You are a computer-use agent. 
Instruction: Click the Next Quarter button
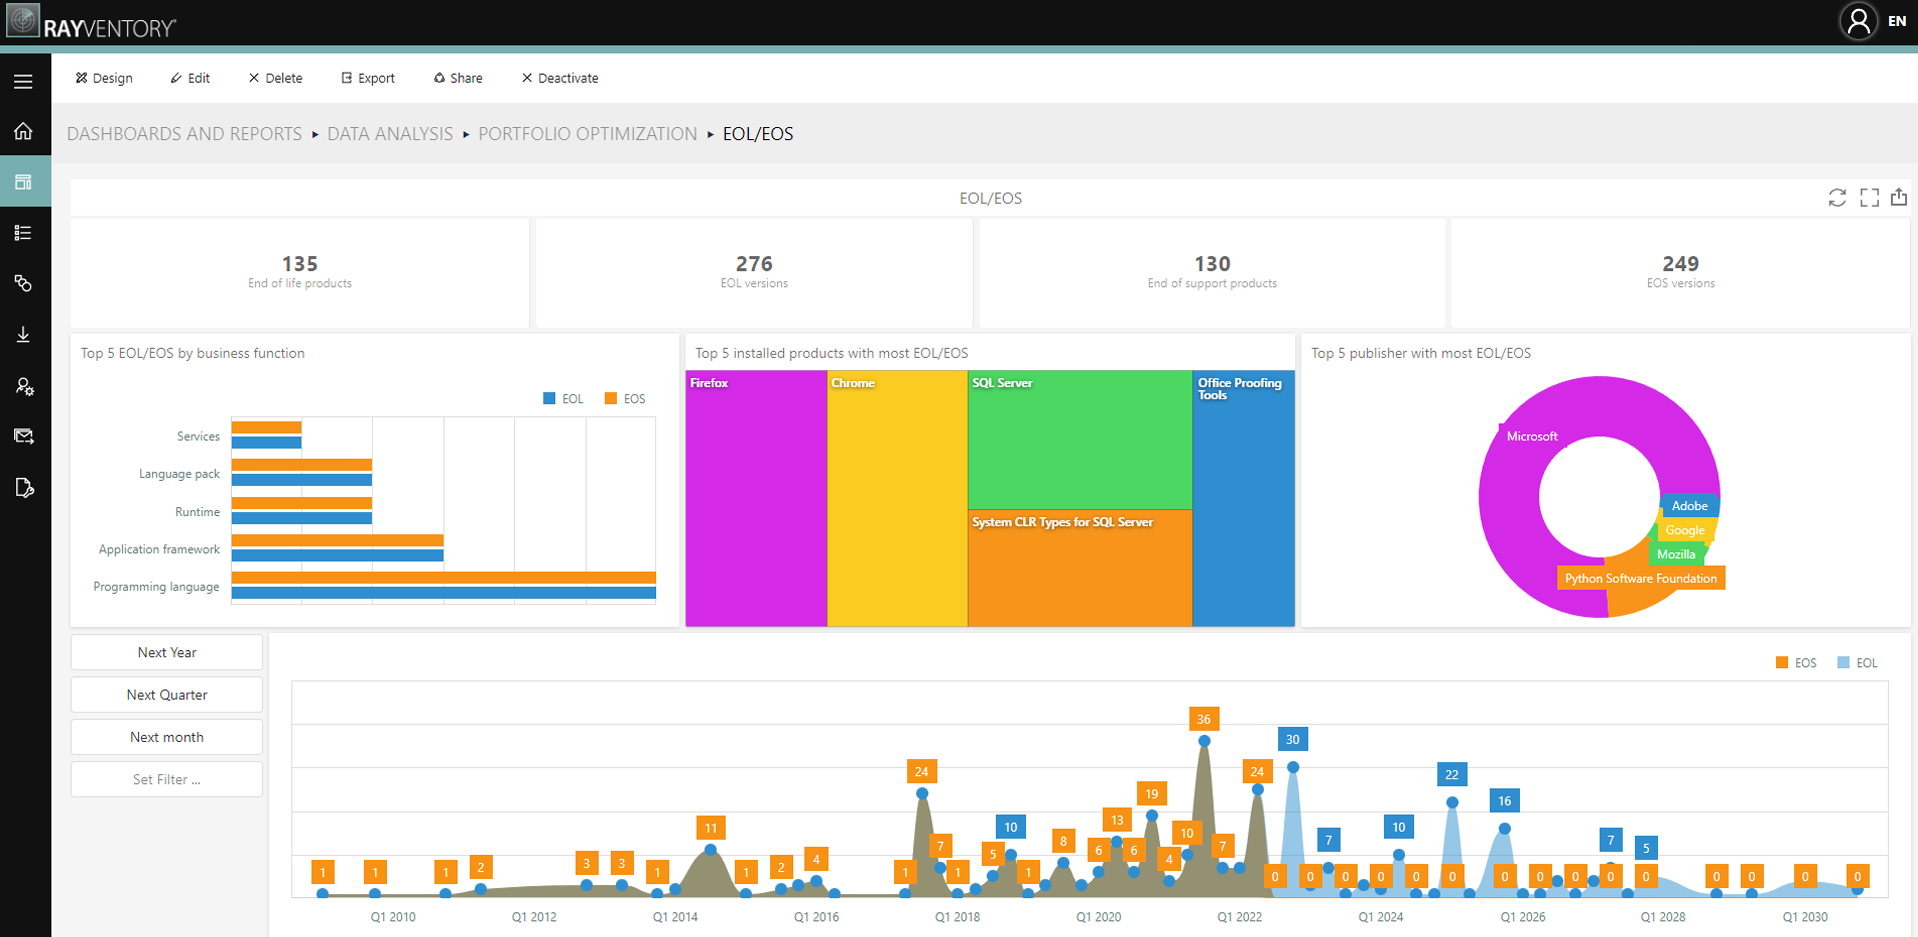(x=167, y=695)
